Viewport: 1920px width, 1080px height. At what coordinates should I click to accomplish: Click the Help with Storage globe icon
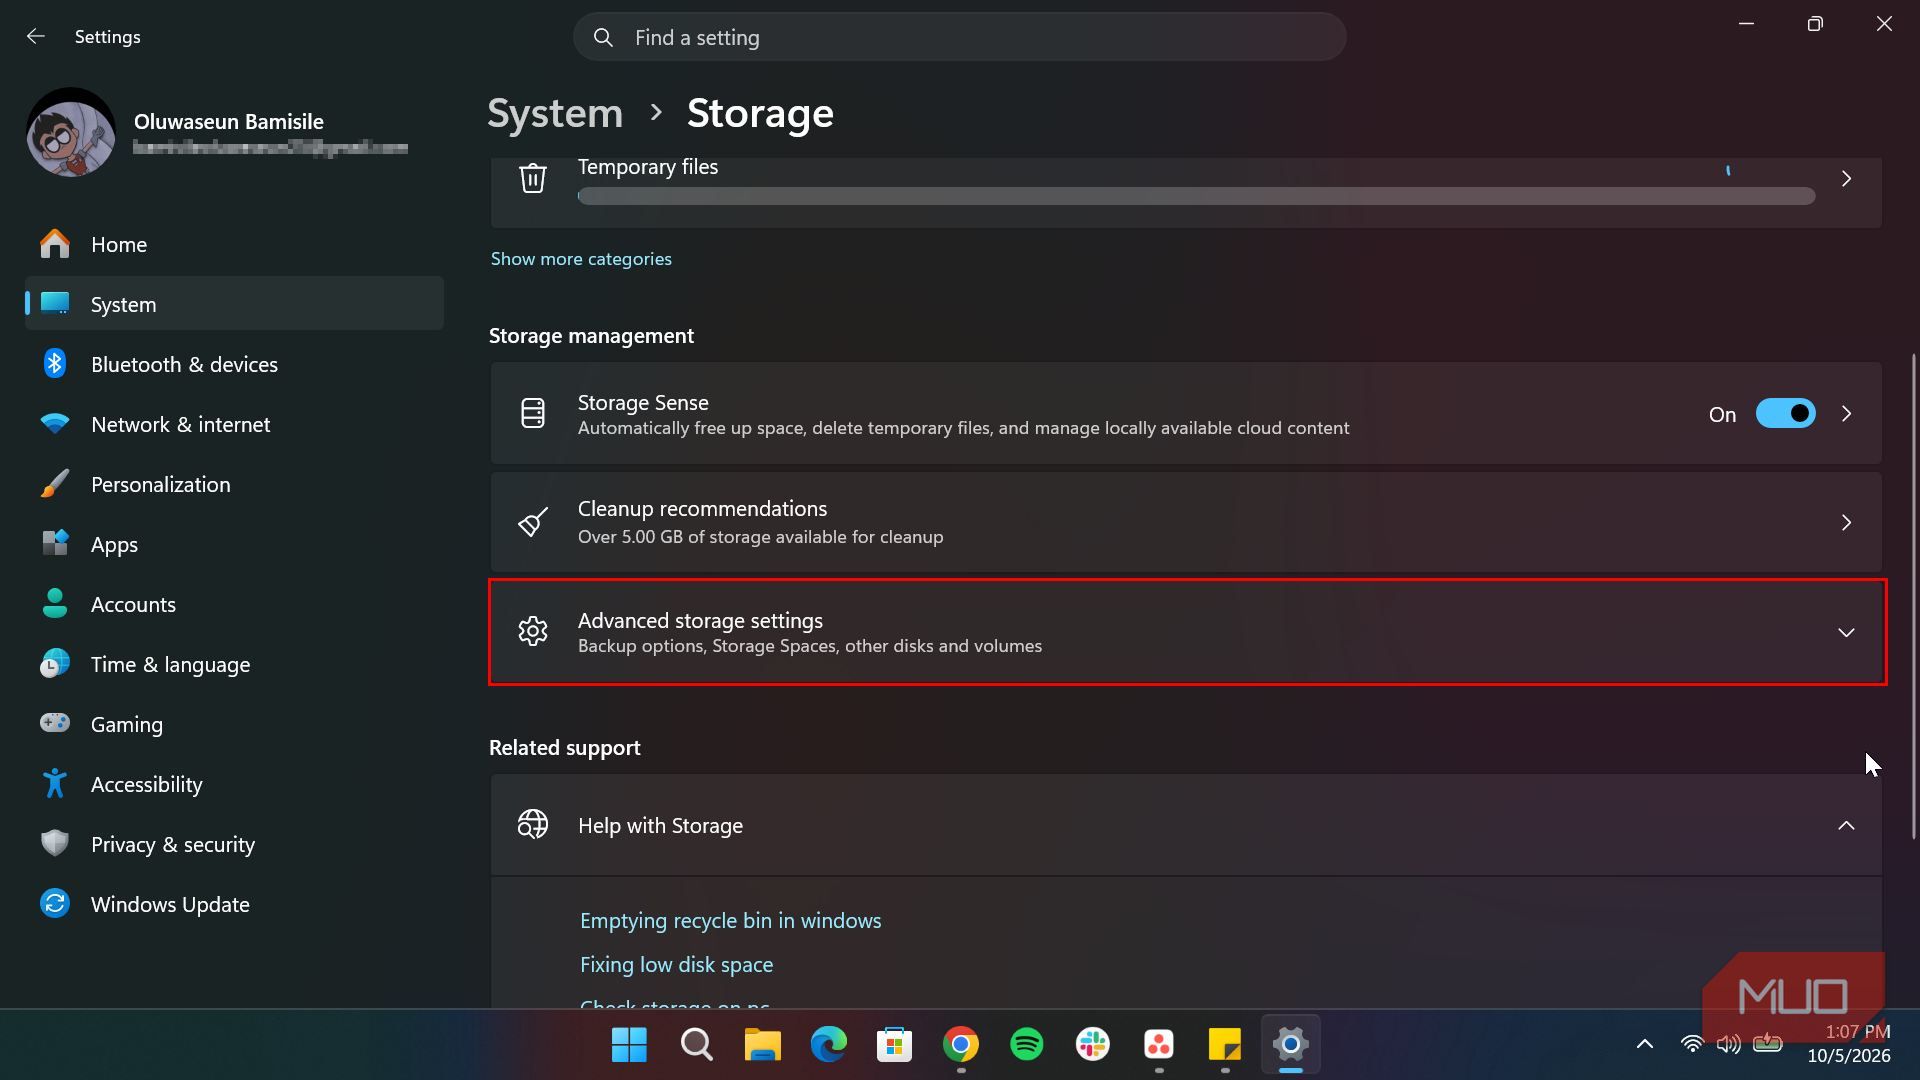533,824
